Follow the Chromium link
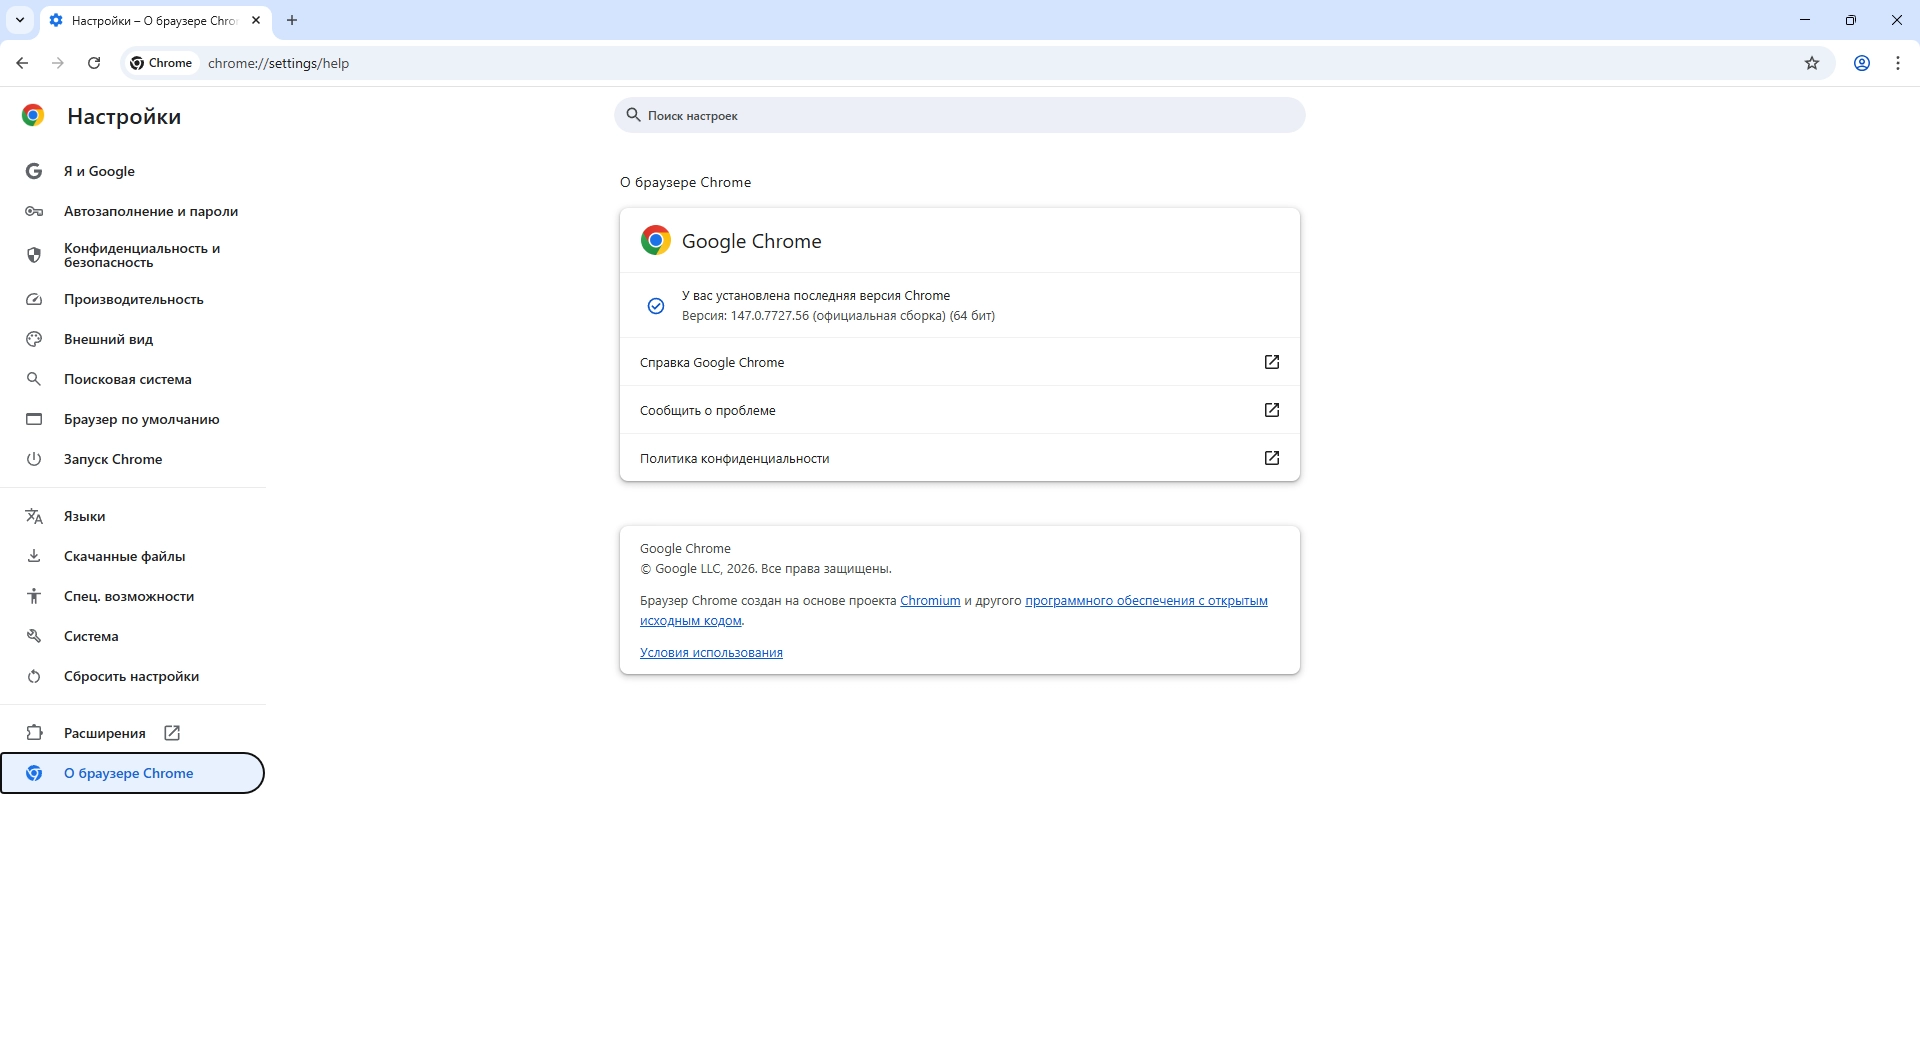 [930, 601]
